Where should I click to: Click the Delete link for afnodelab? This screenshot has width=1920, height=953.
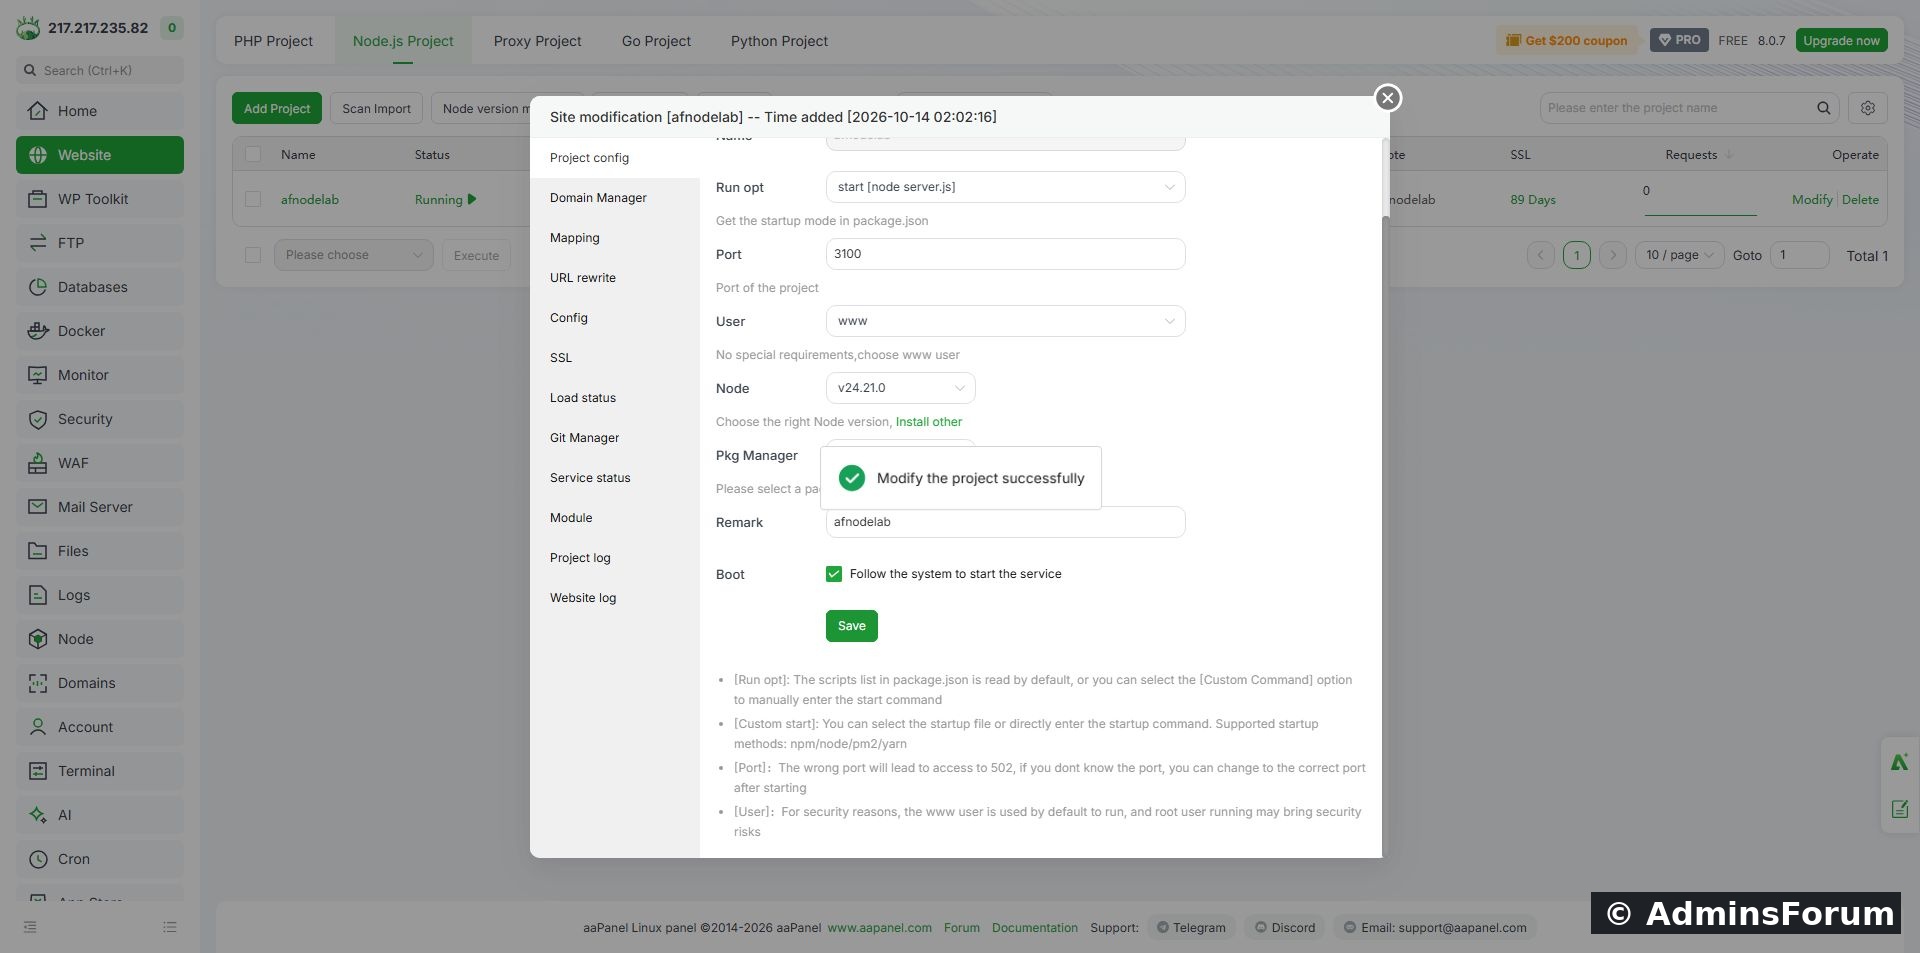(x=1860, y=199)
